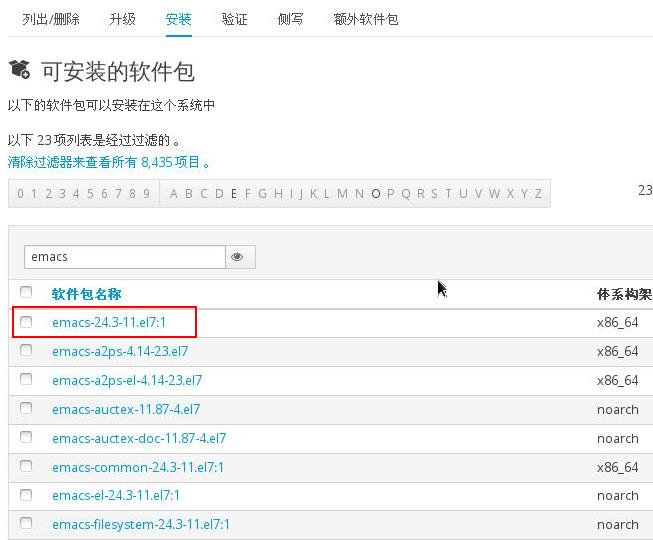Check the emacs-el-24.3-11.el7:1 checkbox

point(26,495)
